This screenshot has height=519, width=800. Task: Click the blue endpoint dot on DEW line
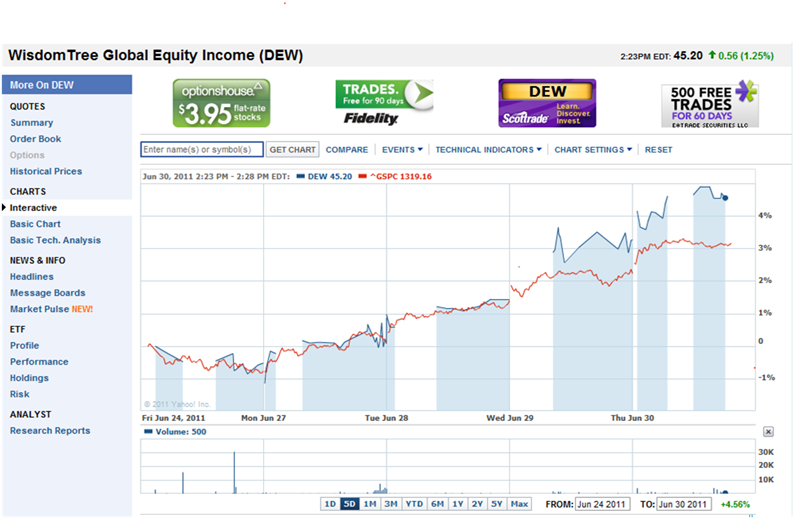click(x=725, y=197)
